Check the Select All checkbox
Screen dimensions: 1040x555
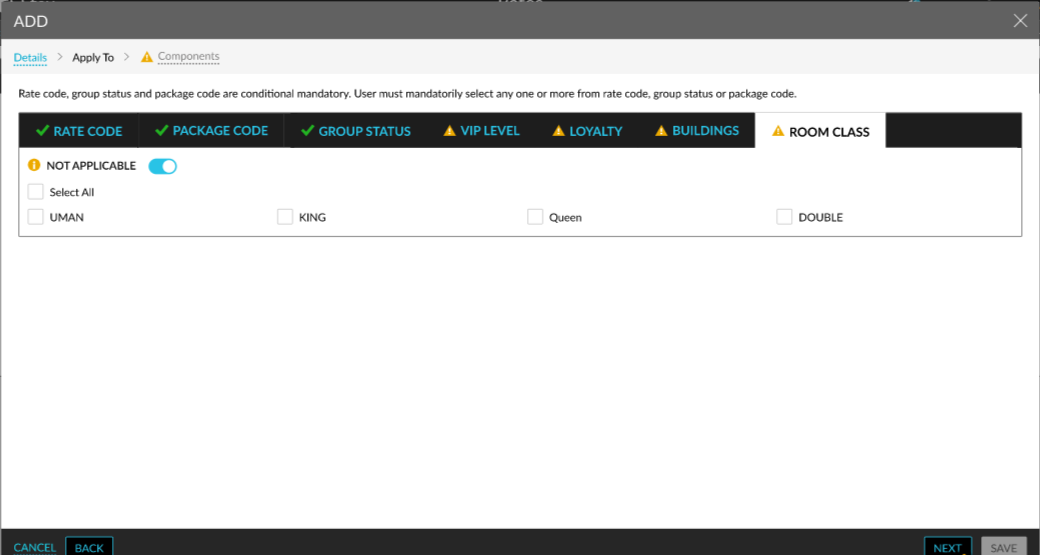tap(36, 192)
